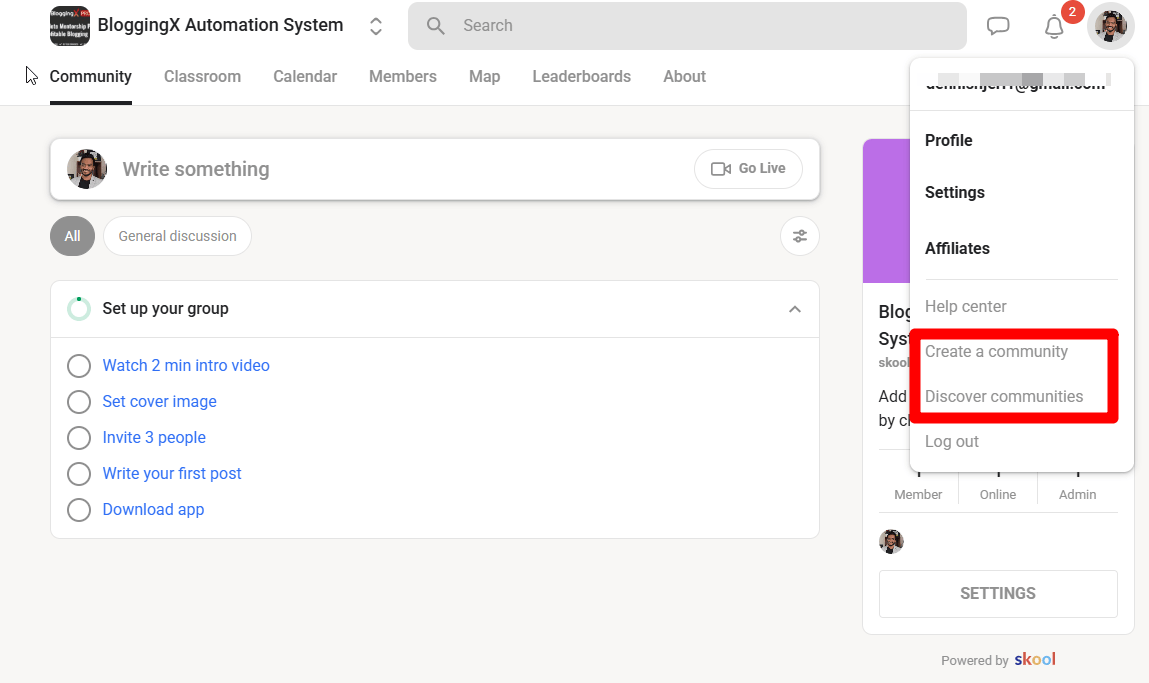
Task: Click the avatar beside Write something
Action: click(x=86, y=169)
